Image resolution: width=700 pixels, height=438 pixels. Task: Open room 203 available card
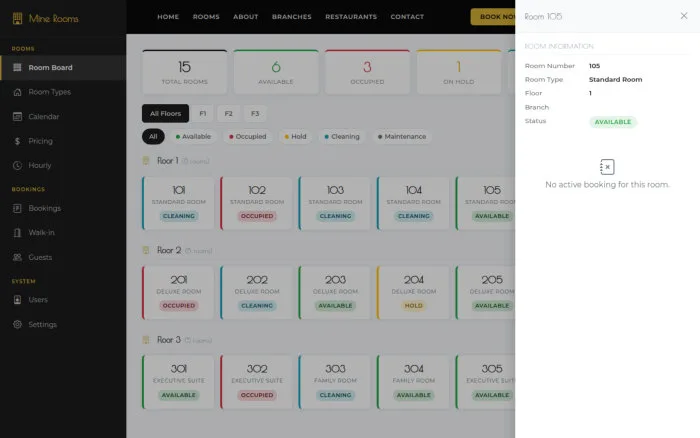[x=335, y=292]
